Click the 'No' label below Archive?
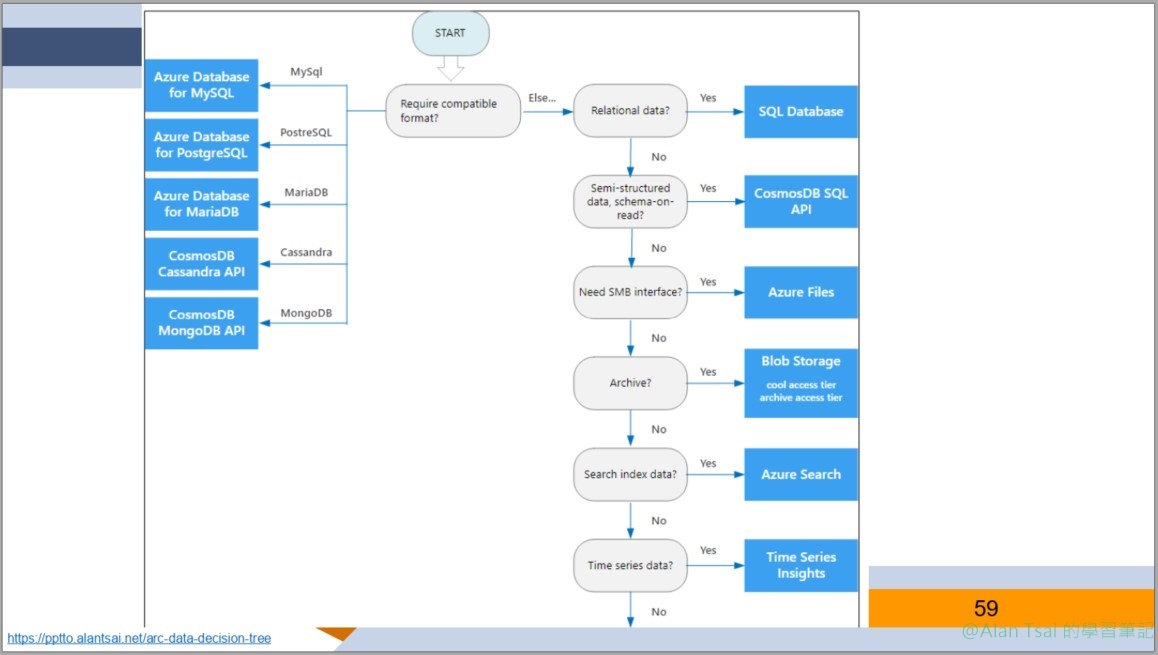 click(x=659, y=429)
